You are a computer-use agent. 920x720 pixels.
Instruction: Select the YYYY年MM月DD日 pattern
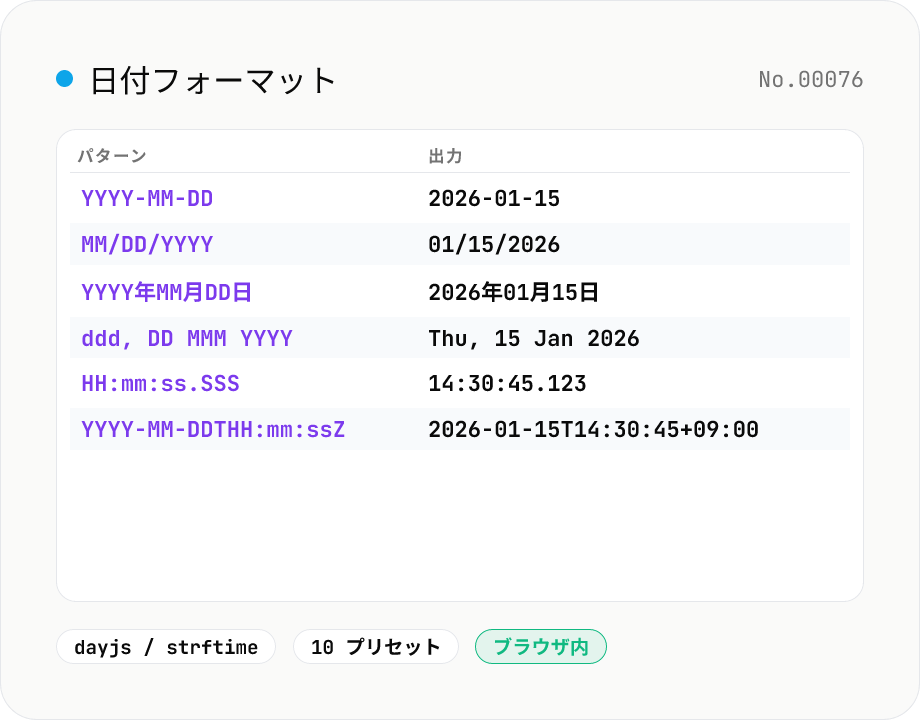point(167,292)
